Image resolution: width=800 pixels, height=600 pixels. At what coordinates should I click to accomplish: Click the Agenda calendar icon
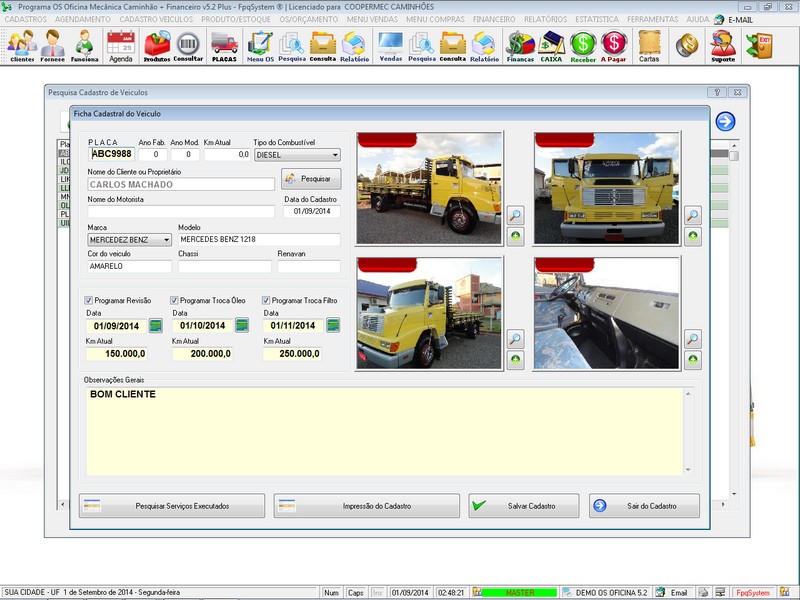(x=120, y=45)
